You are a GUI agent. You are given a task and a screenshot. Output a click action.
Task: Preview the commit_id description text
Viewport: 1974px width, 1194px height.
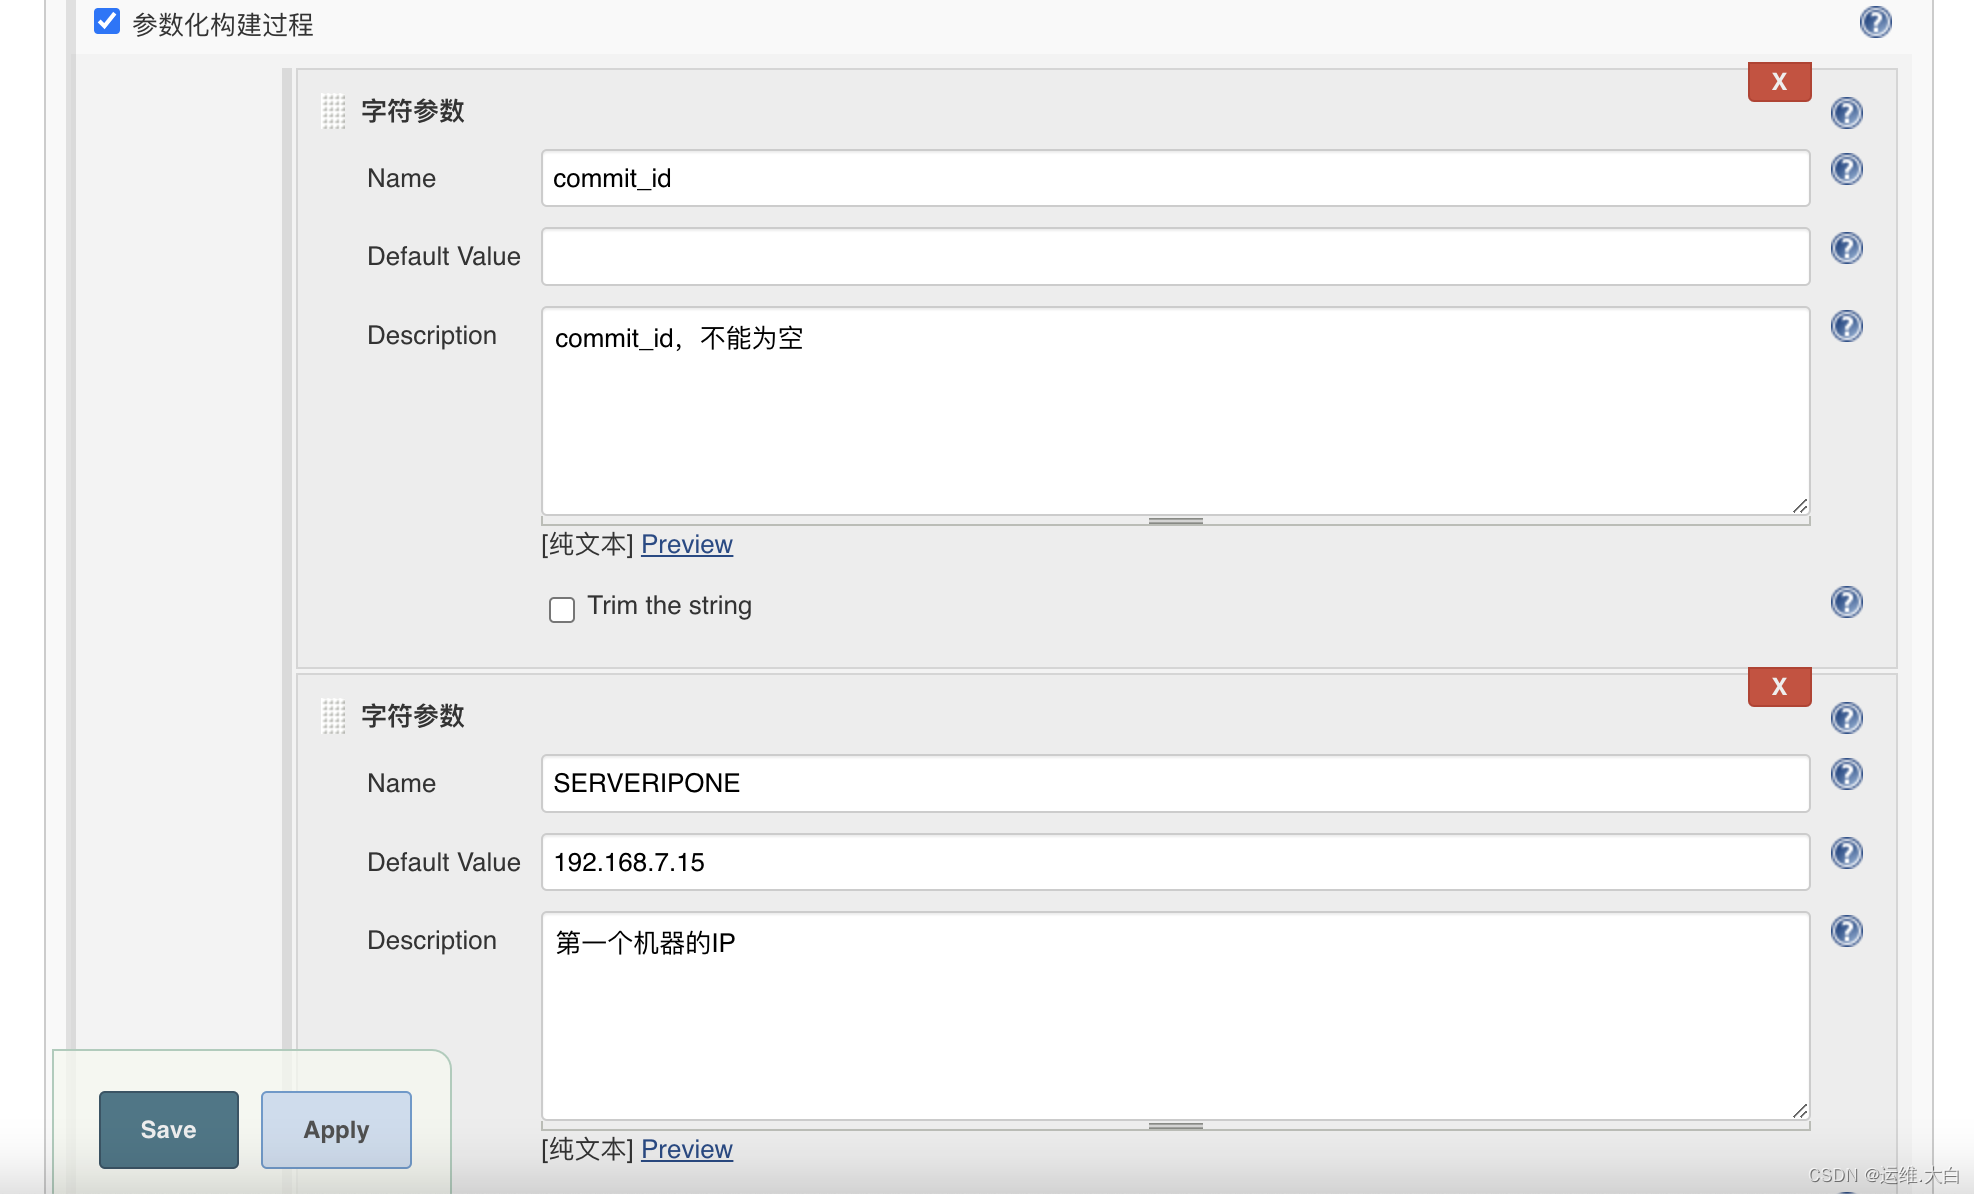(688, 543)
